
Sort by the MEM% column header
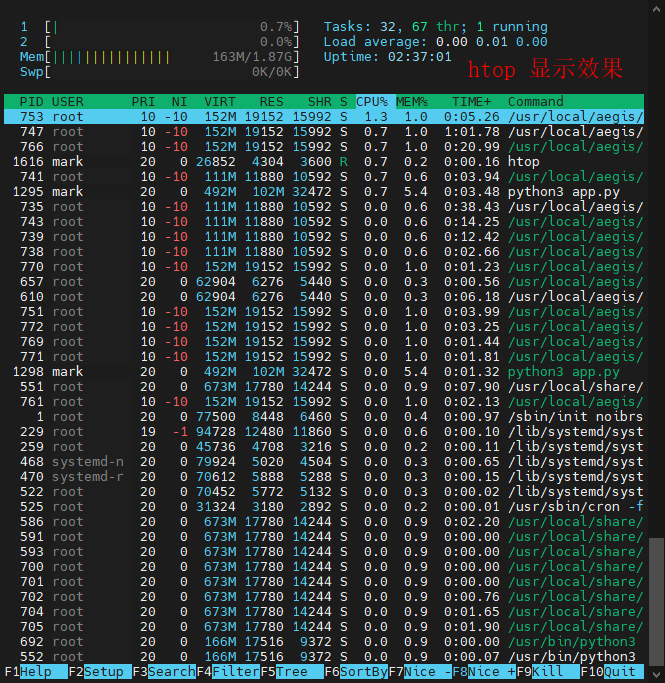coord(412,101)
